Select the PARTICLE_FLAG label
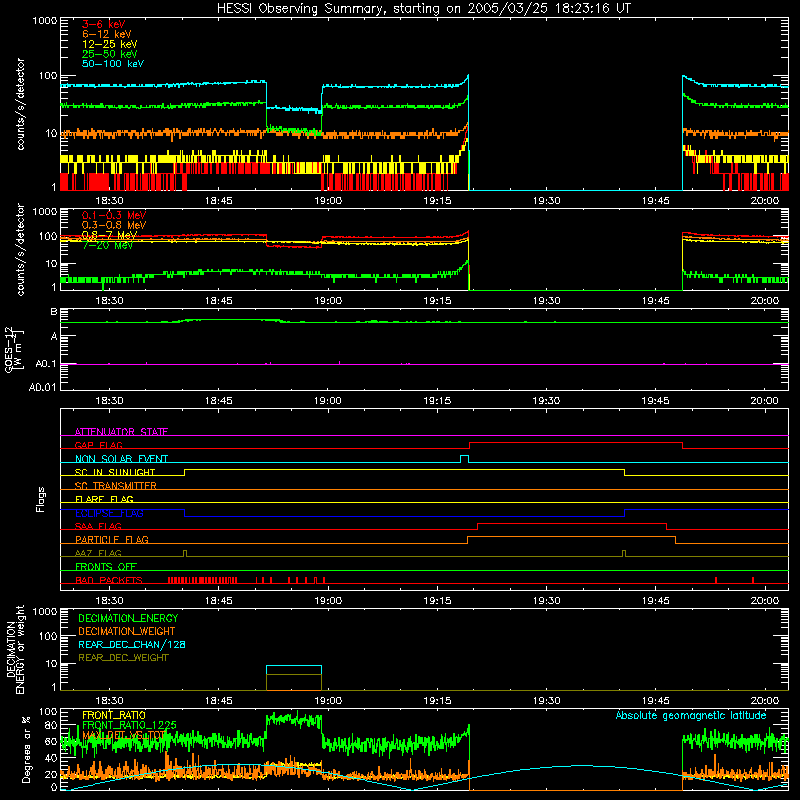 coord(112,539)
